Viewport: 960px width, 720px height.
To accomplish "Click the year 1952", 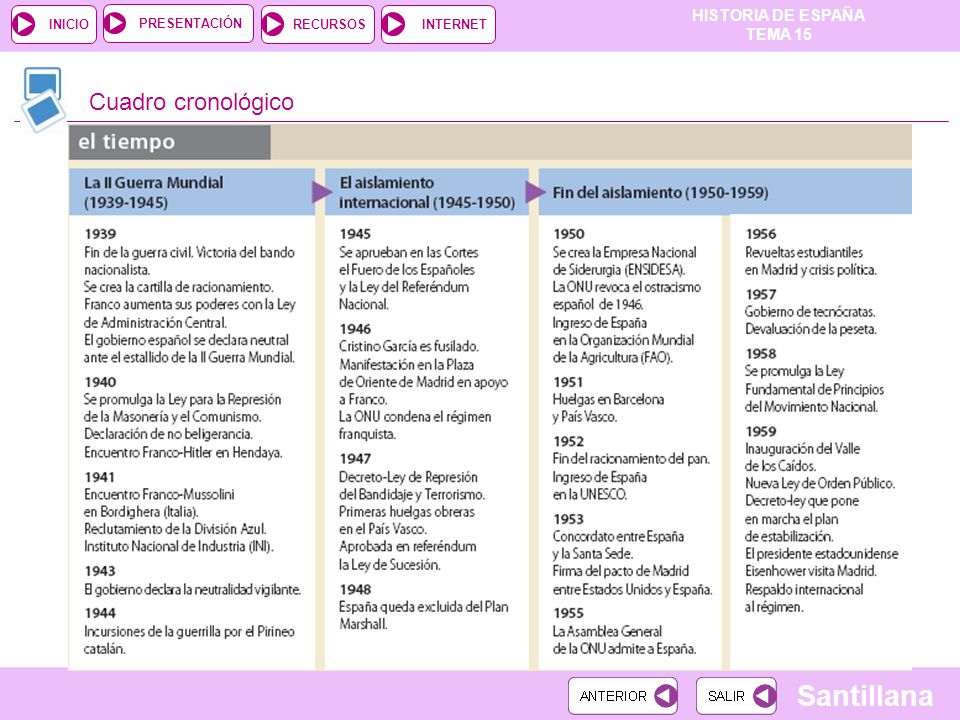I will tap(569, 441).
